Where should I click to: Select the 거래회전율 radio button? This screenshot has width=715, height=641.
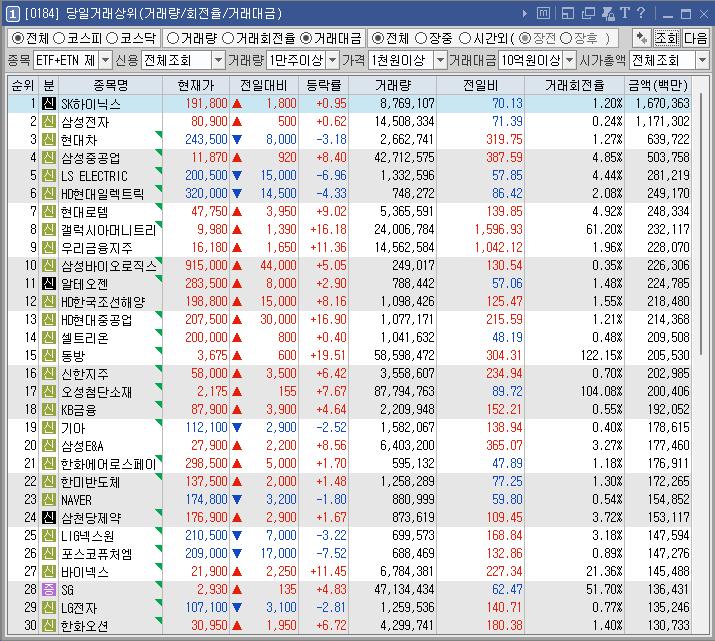(228, 38)
